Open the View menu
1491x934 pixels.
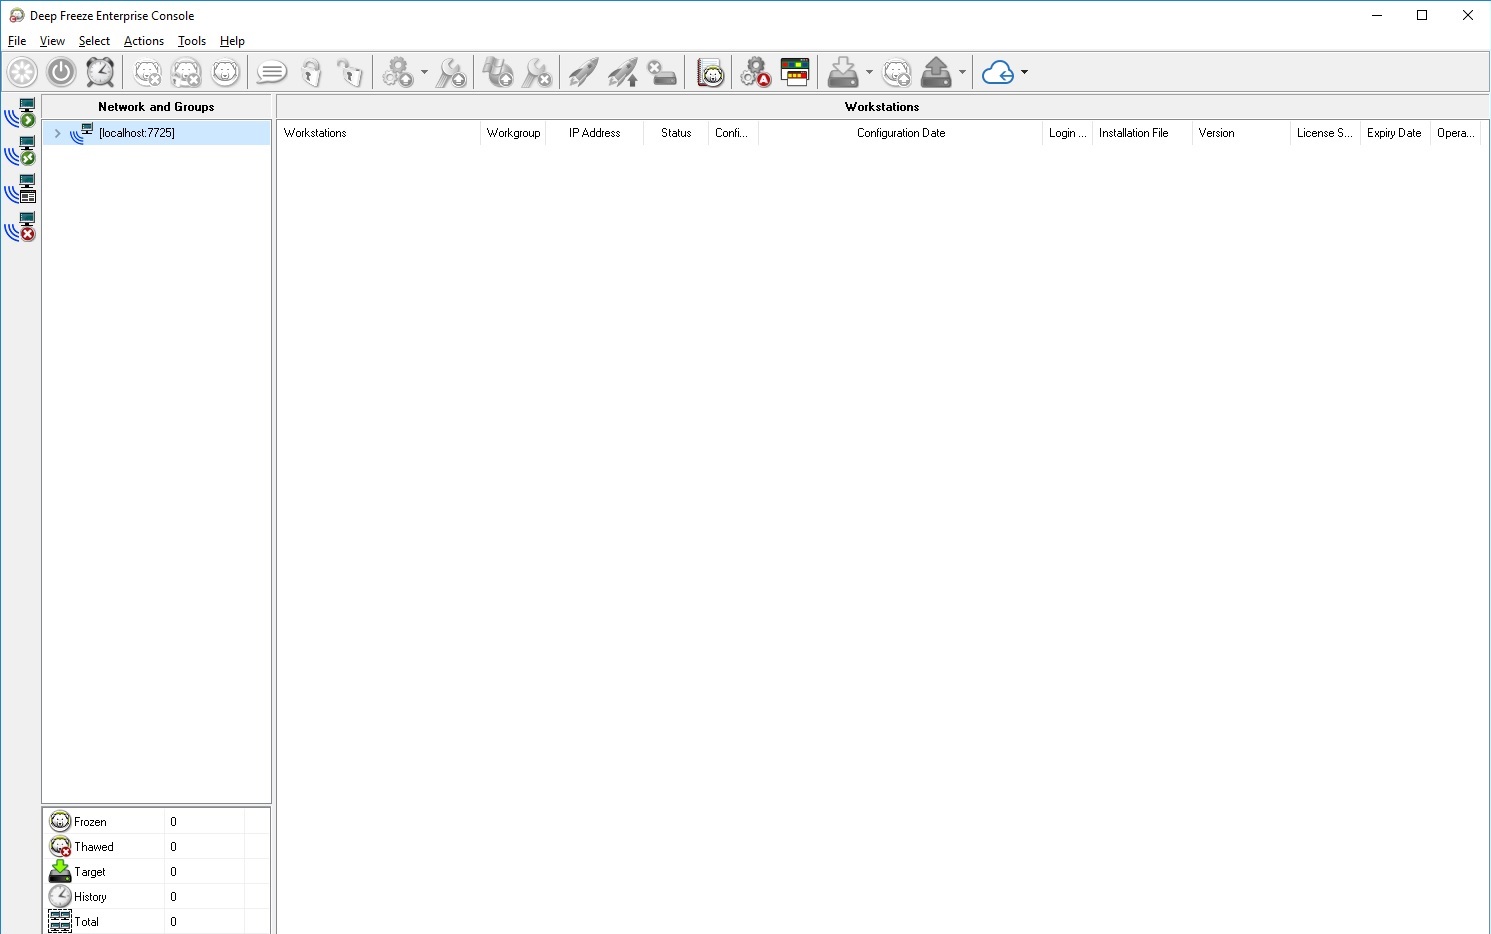(x=52, y=41)
